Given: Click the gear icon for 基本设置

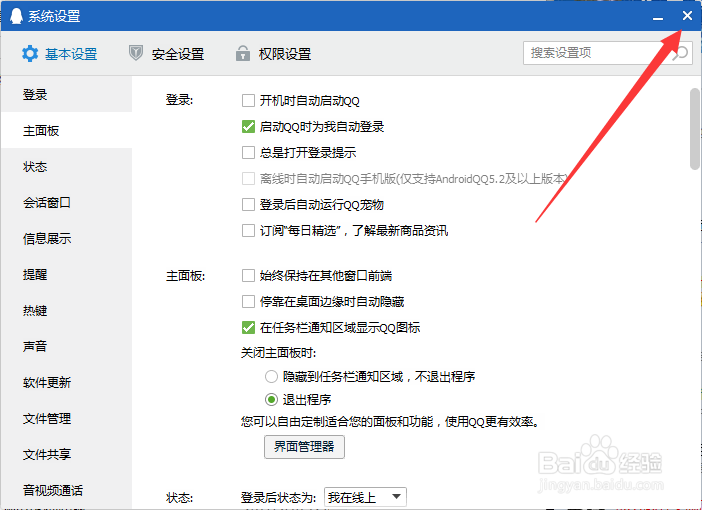Looking at the screenshot, I should [30, 54].
